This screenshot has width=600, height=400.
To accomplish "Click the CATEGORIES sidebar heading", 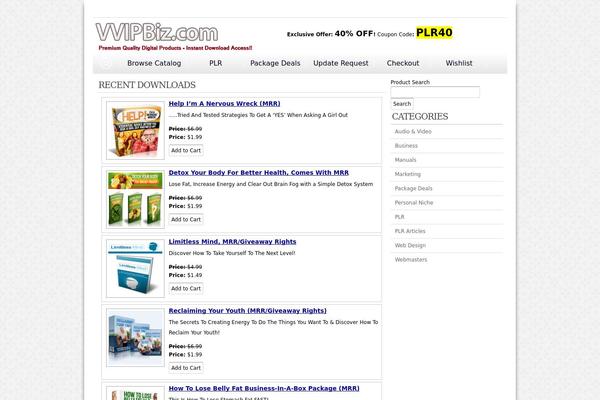I will pos(420,116).
